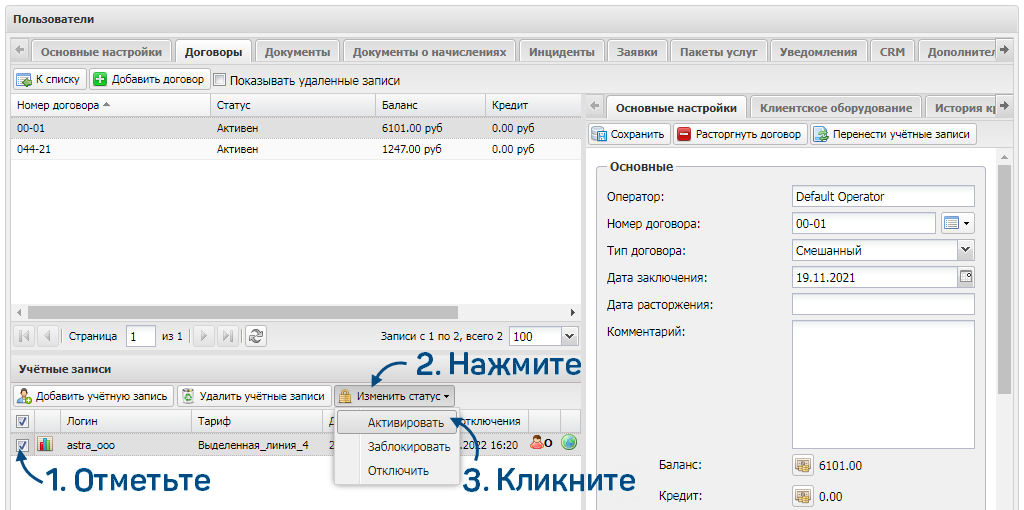Viewport: 1024px width, 510px height.
Task: Select contract row 044-21
Action: tap(295, 149)
